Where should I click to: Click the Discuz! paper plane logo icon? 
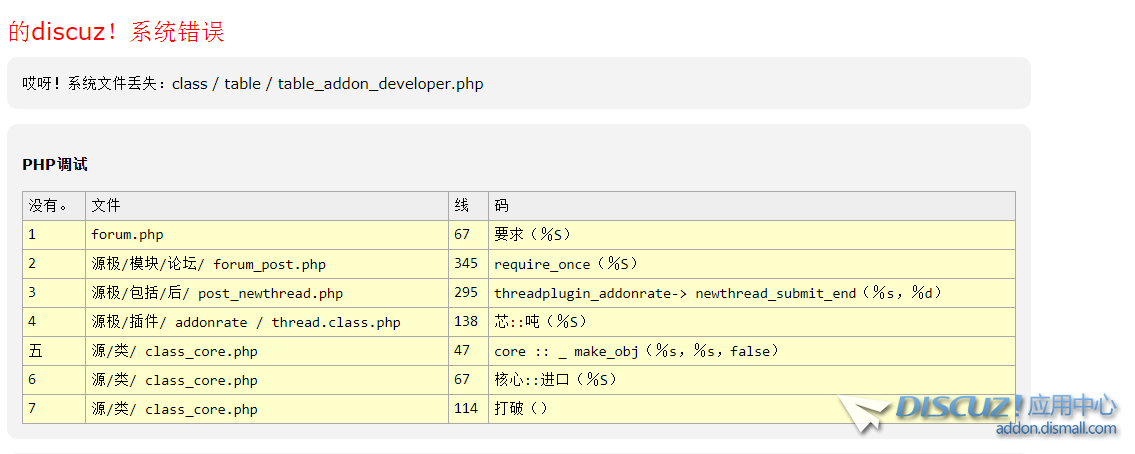point(863,412)
